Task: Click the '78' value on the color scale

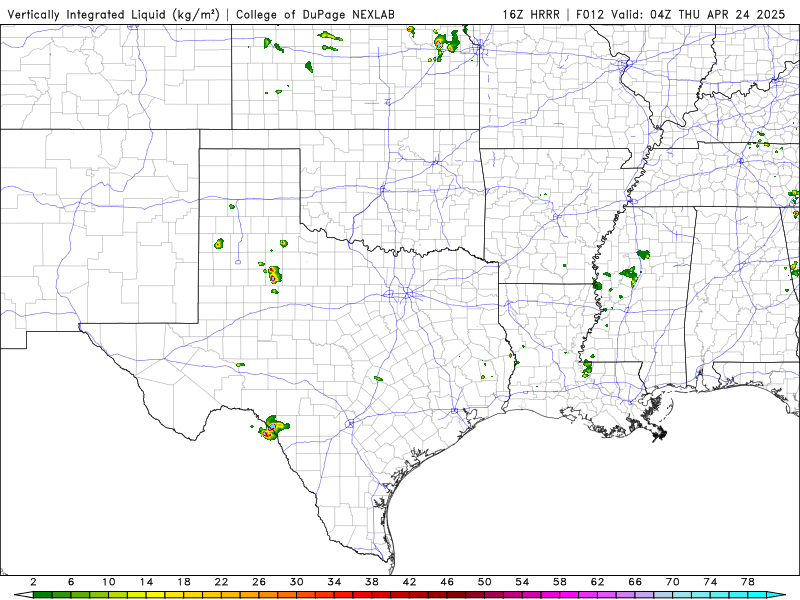Action: coord(748,582)
